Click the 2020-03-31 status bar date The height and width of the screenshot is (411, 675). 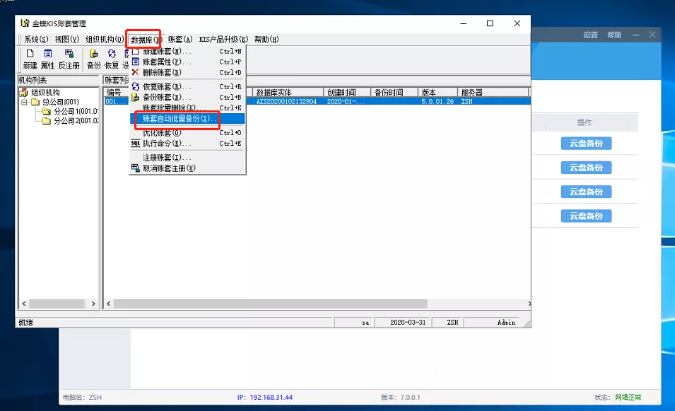click(408, 322)
